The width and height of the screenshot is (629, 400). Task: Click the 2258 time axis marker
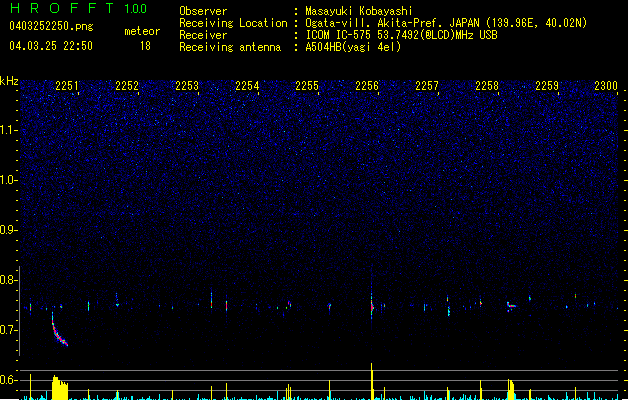coord(487,85)
